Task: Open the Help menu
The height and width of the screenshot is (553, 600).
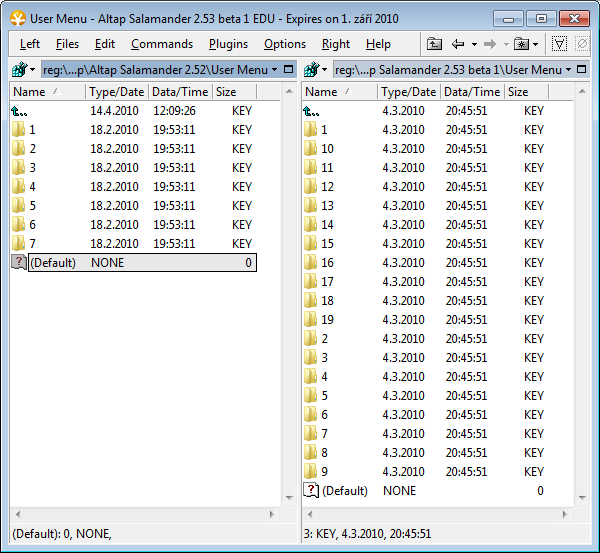Action: click(x=378, y=44)
